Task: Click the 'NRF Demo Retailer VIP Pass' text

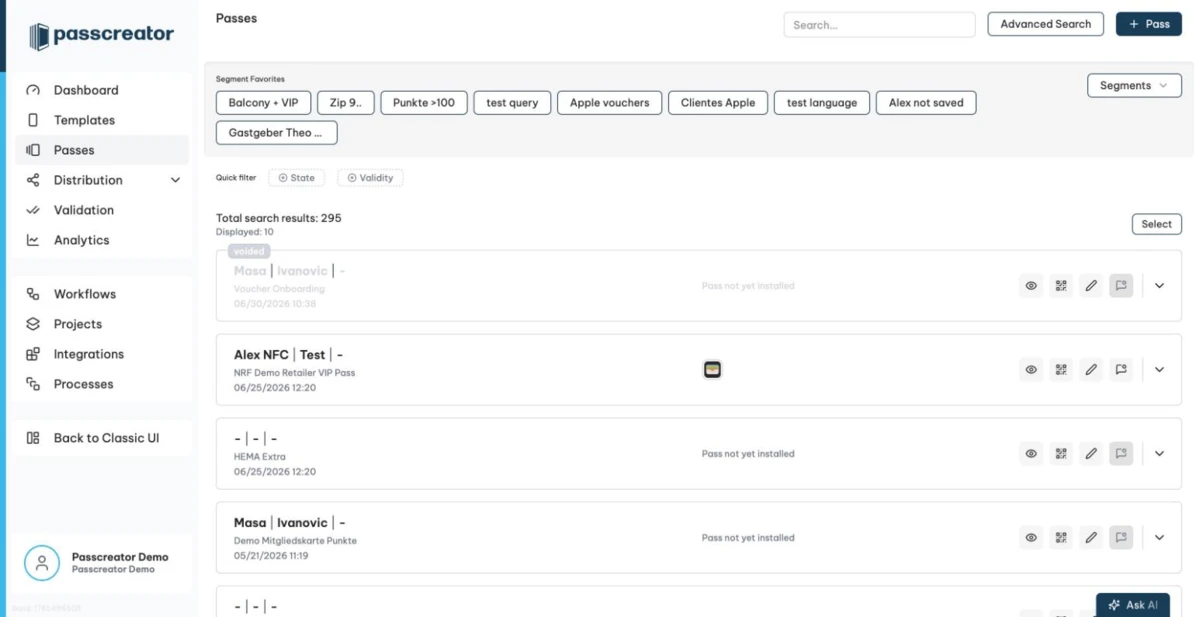Action: coord(294,373)
